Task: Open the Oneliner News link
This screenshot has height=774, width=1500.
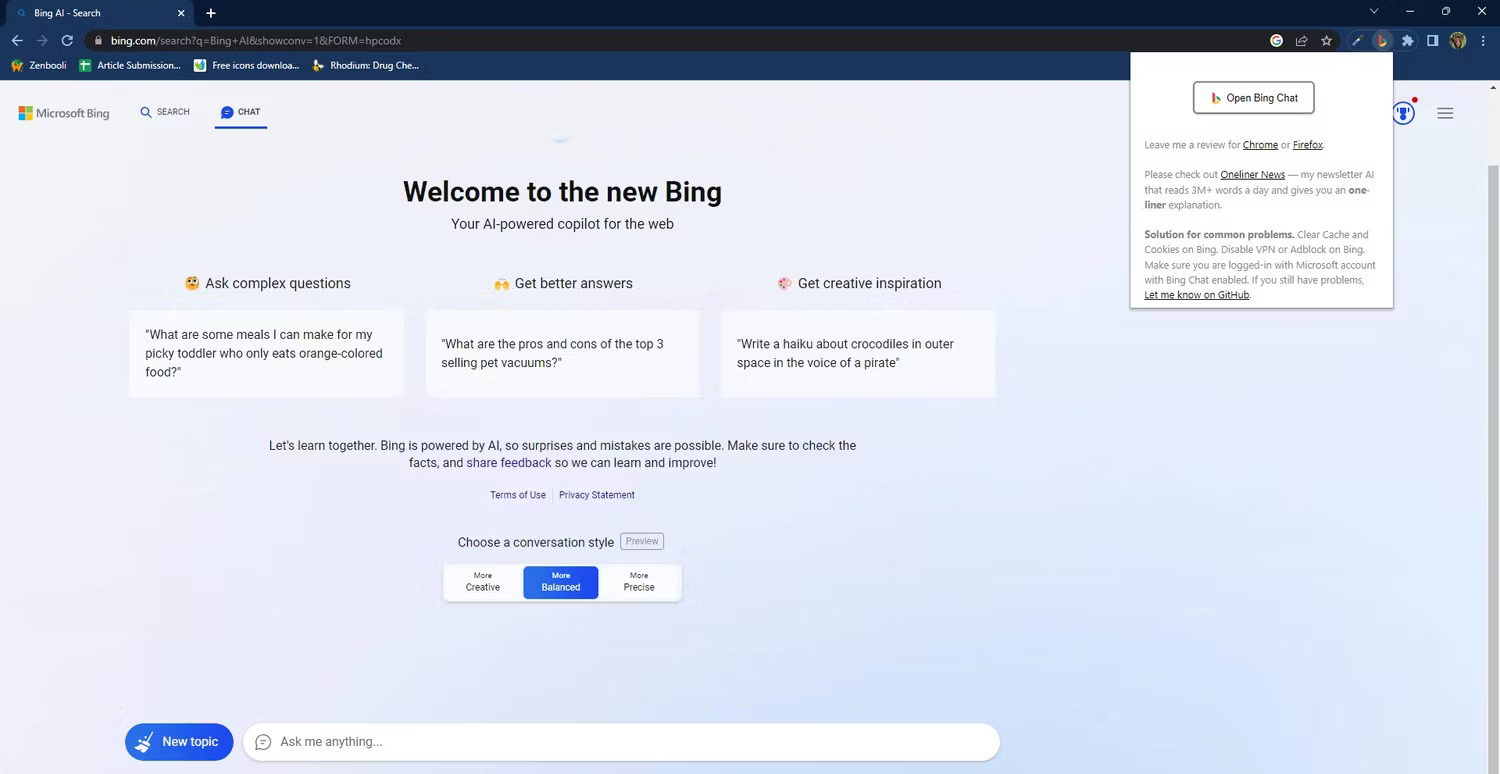Action: [x=1252, y=175]
